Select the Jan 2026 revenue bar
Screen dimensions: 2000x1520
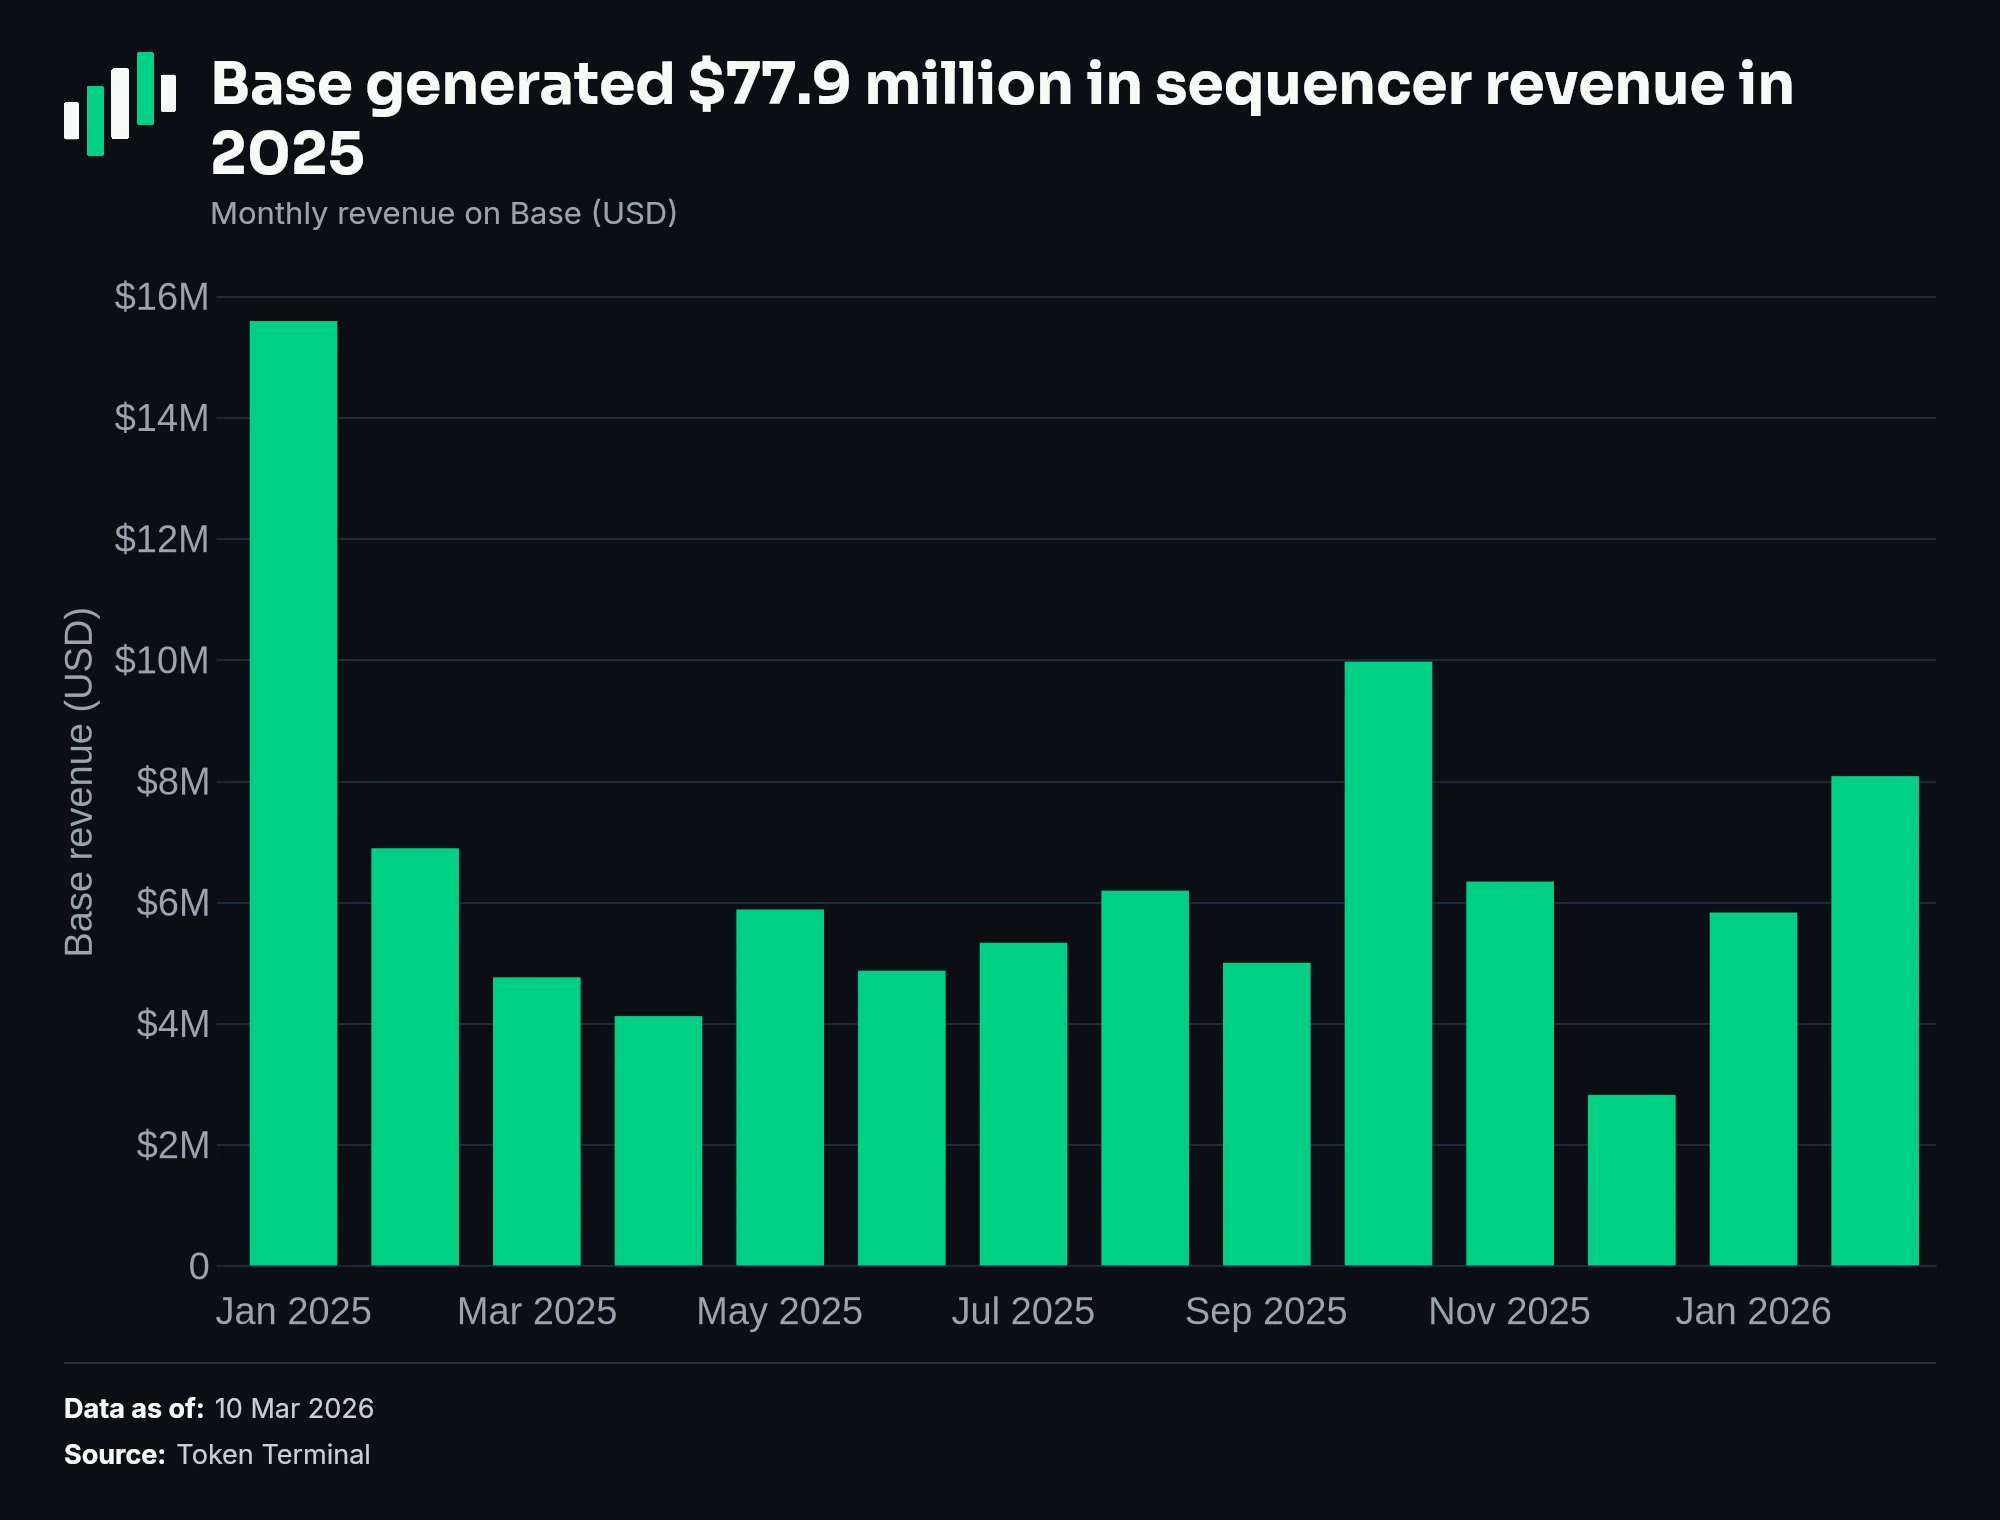(x=1753, y=1089)
